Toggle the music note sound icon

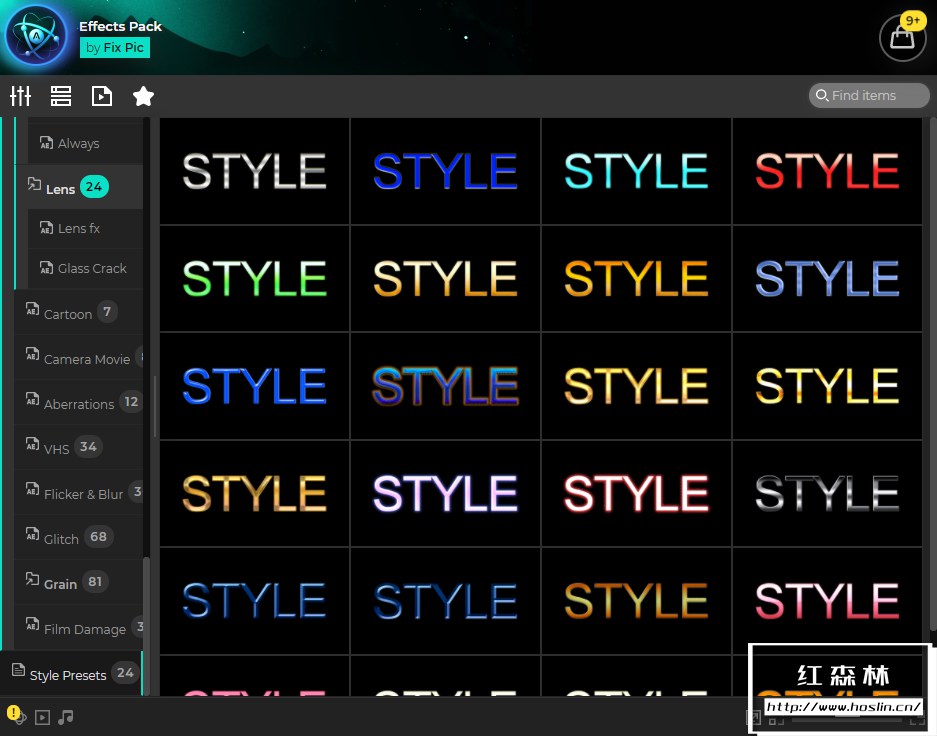coord(66,717)
